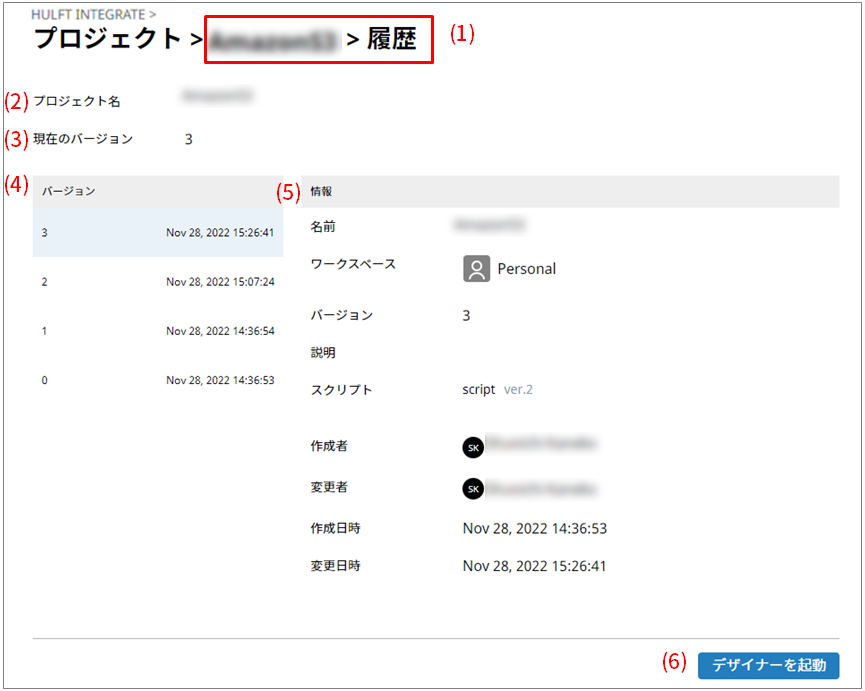Screen dimensions: 865x691
Task: Click the ver.2 label beside script
Action: click(x=518, y=390)
